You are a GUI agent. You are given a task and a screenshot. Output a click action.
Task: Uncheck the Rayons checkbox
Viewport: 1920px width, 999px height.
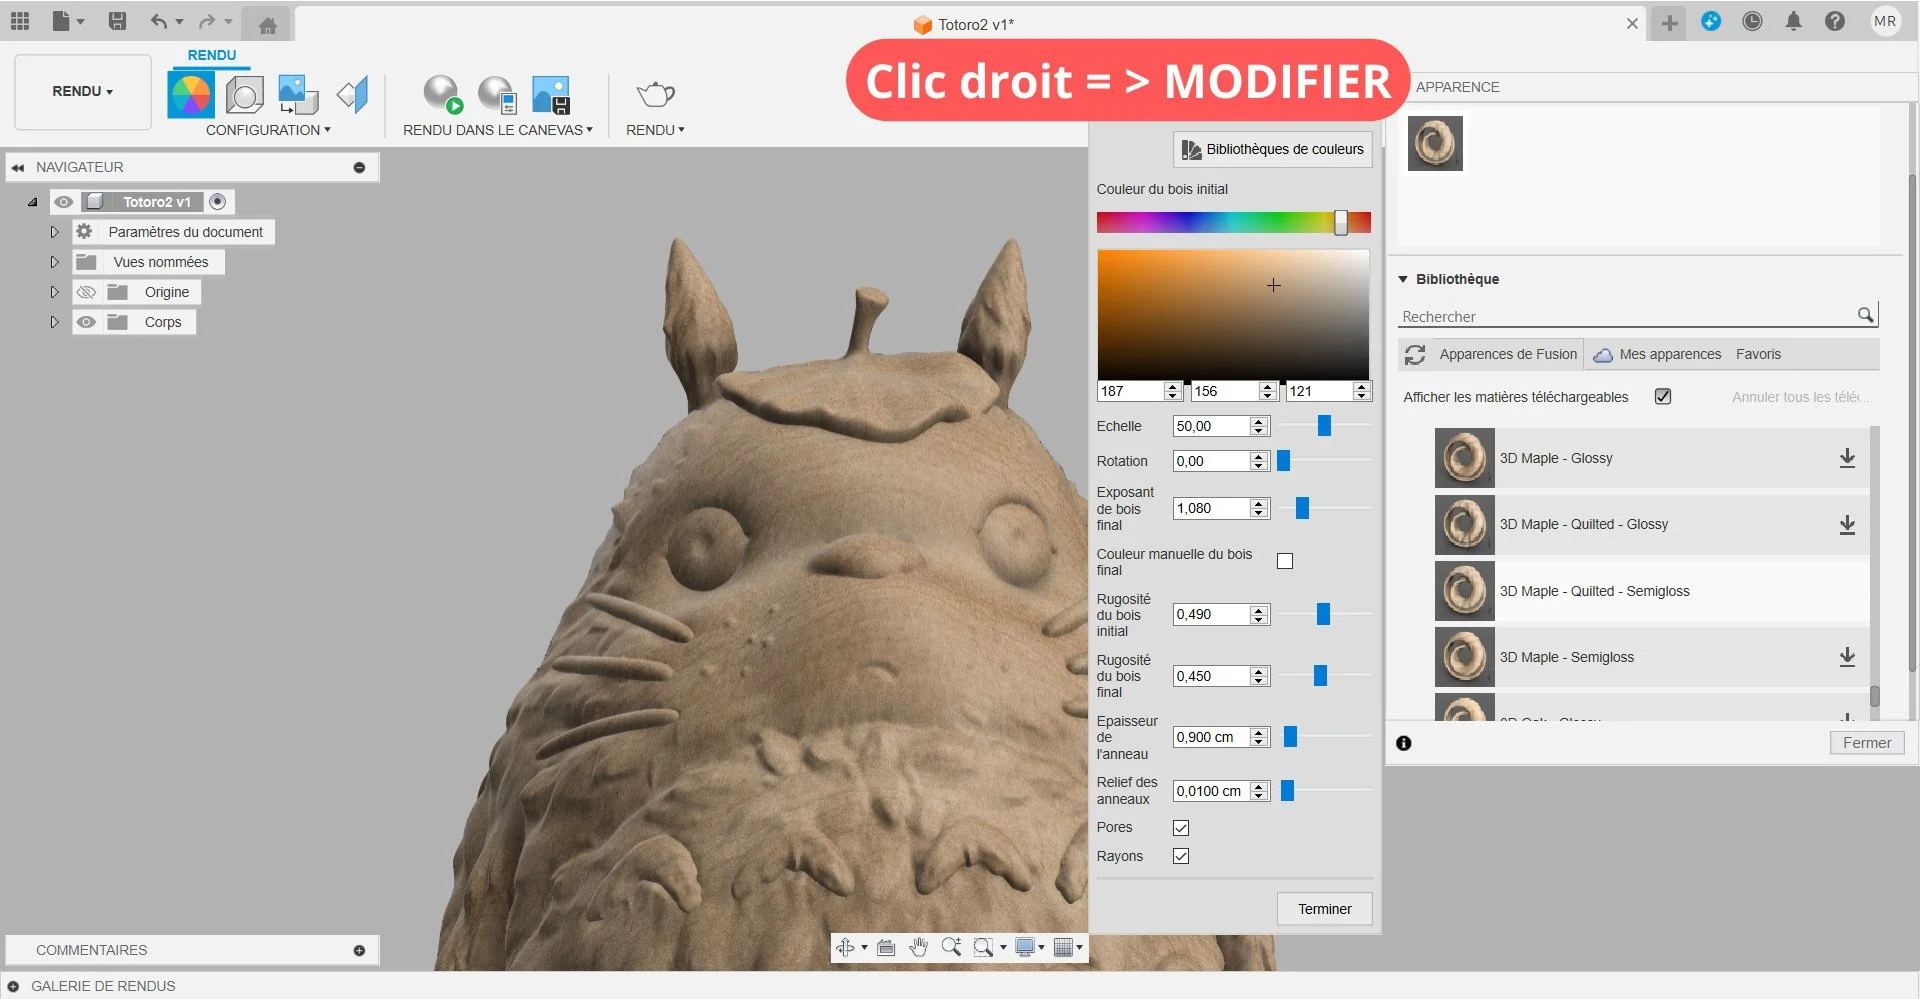(x=1181, y=856)
